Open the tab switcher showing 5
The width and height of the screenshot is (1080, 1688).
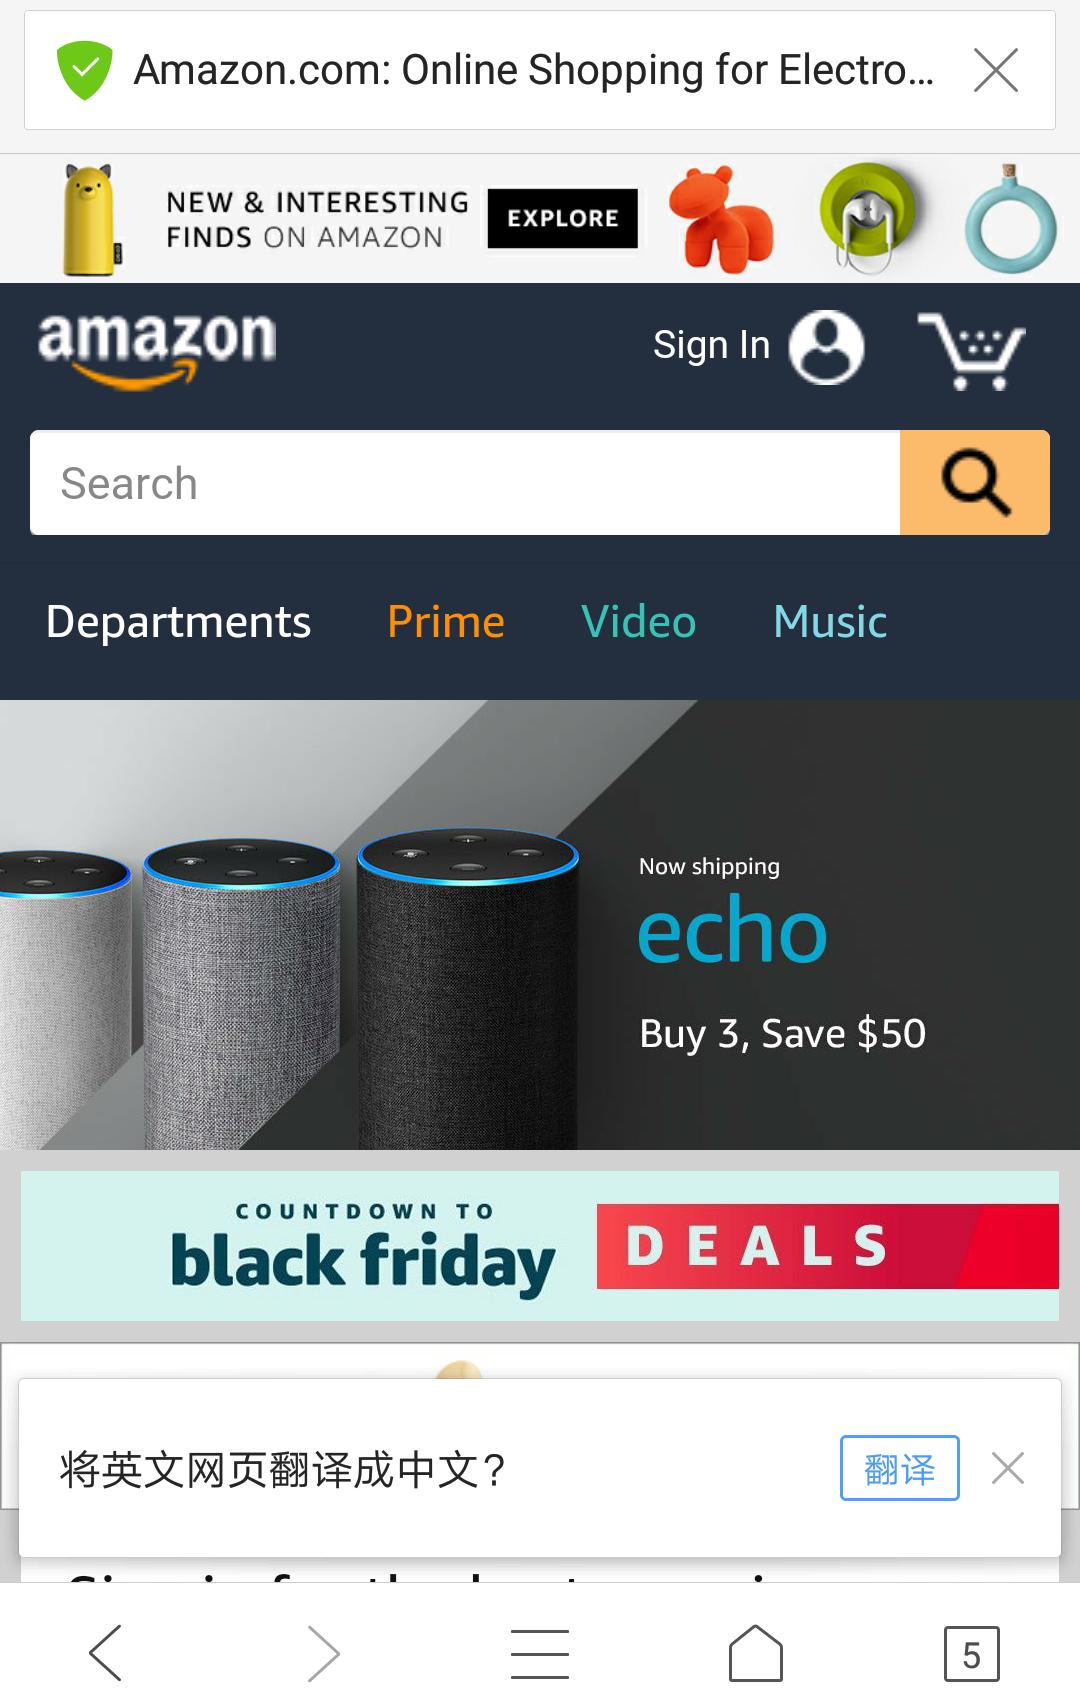971,1654
